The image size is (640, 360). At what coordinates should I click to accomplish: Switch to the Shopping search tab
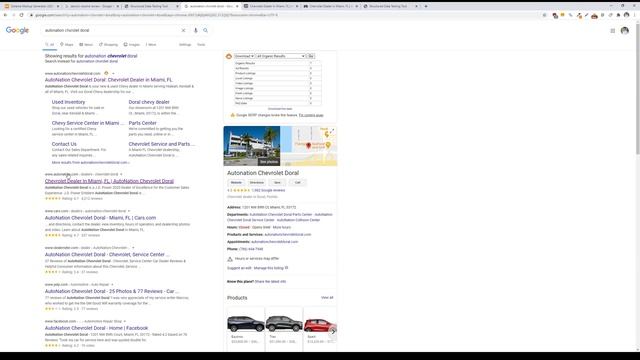tap(109, 44)
